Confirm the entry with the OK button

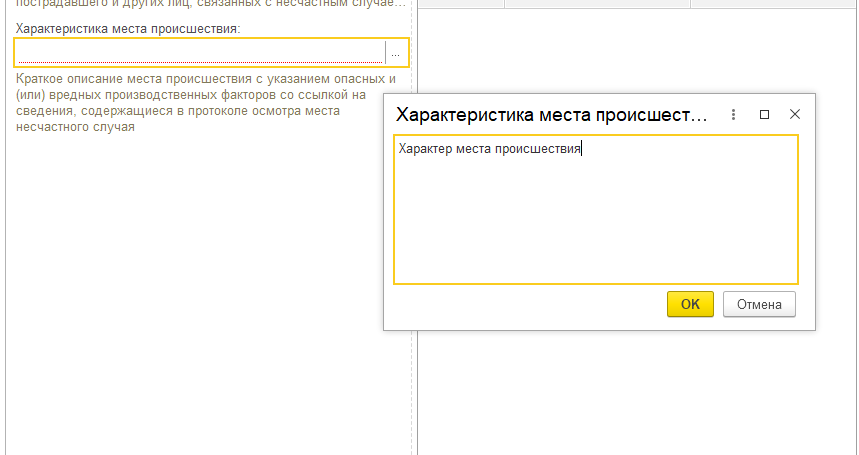[690, 304]
